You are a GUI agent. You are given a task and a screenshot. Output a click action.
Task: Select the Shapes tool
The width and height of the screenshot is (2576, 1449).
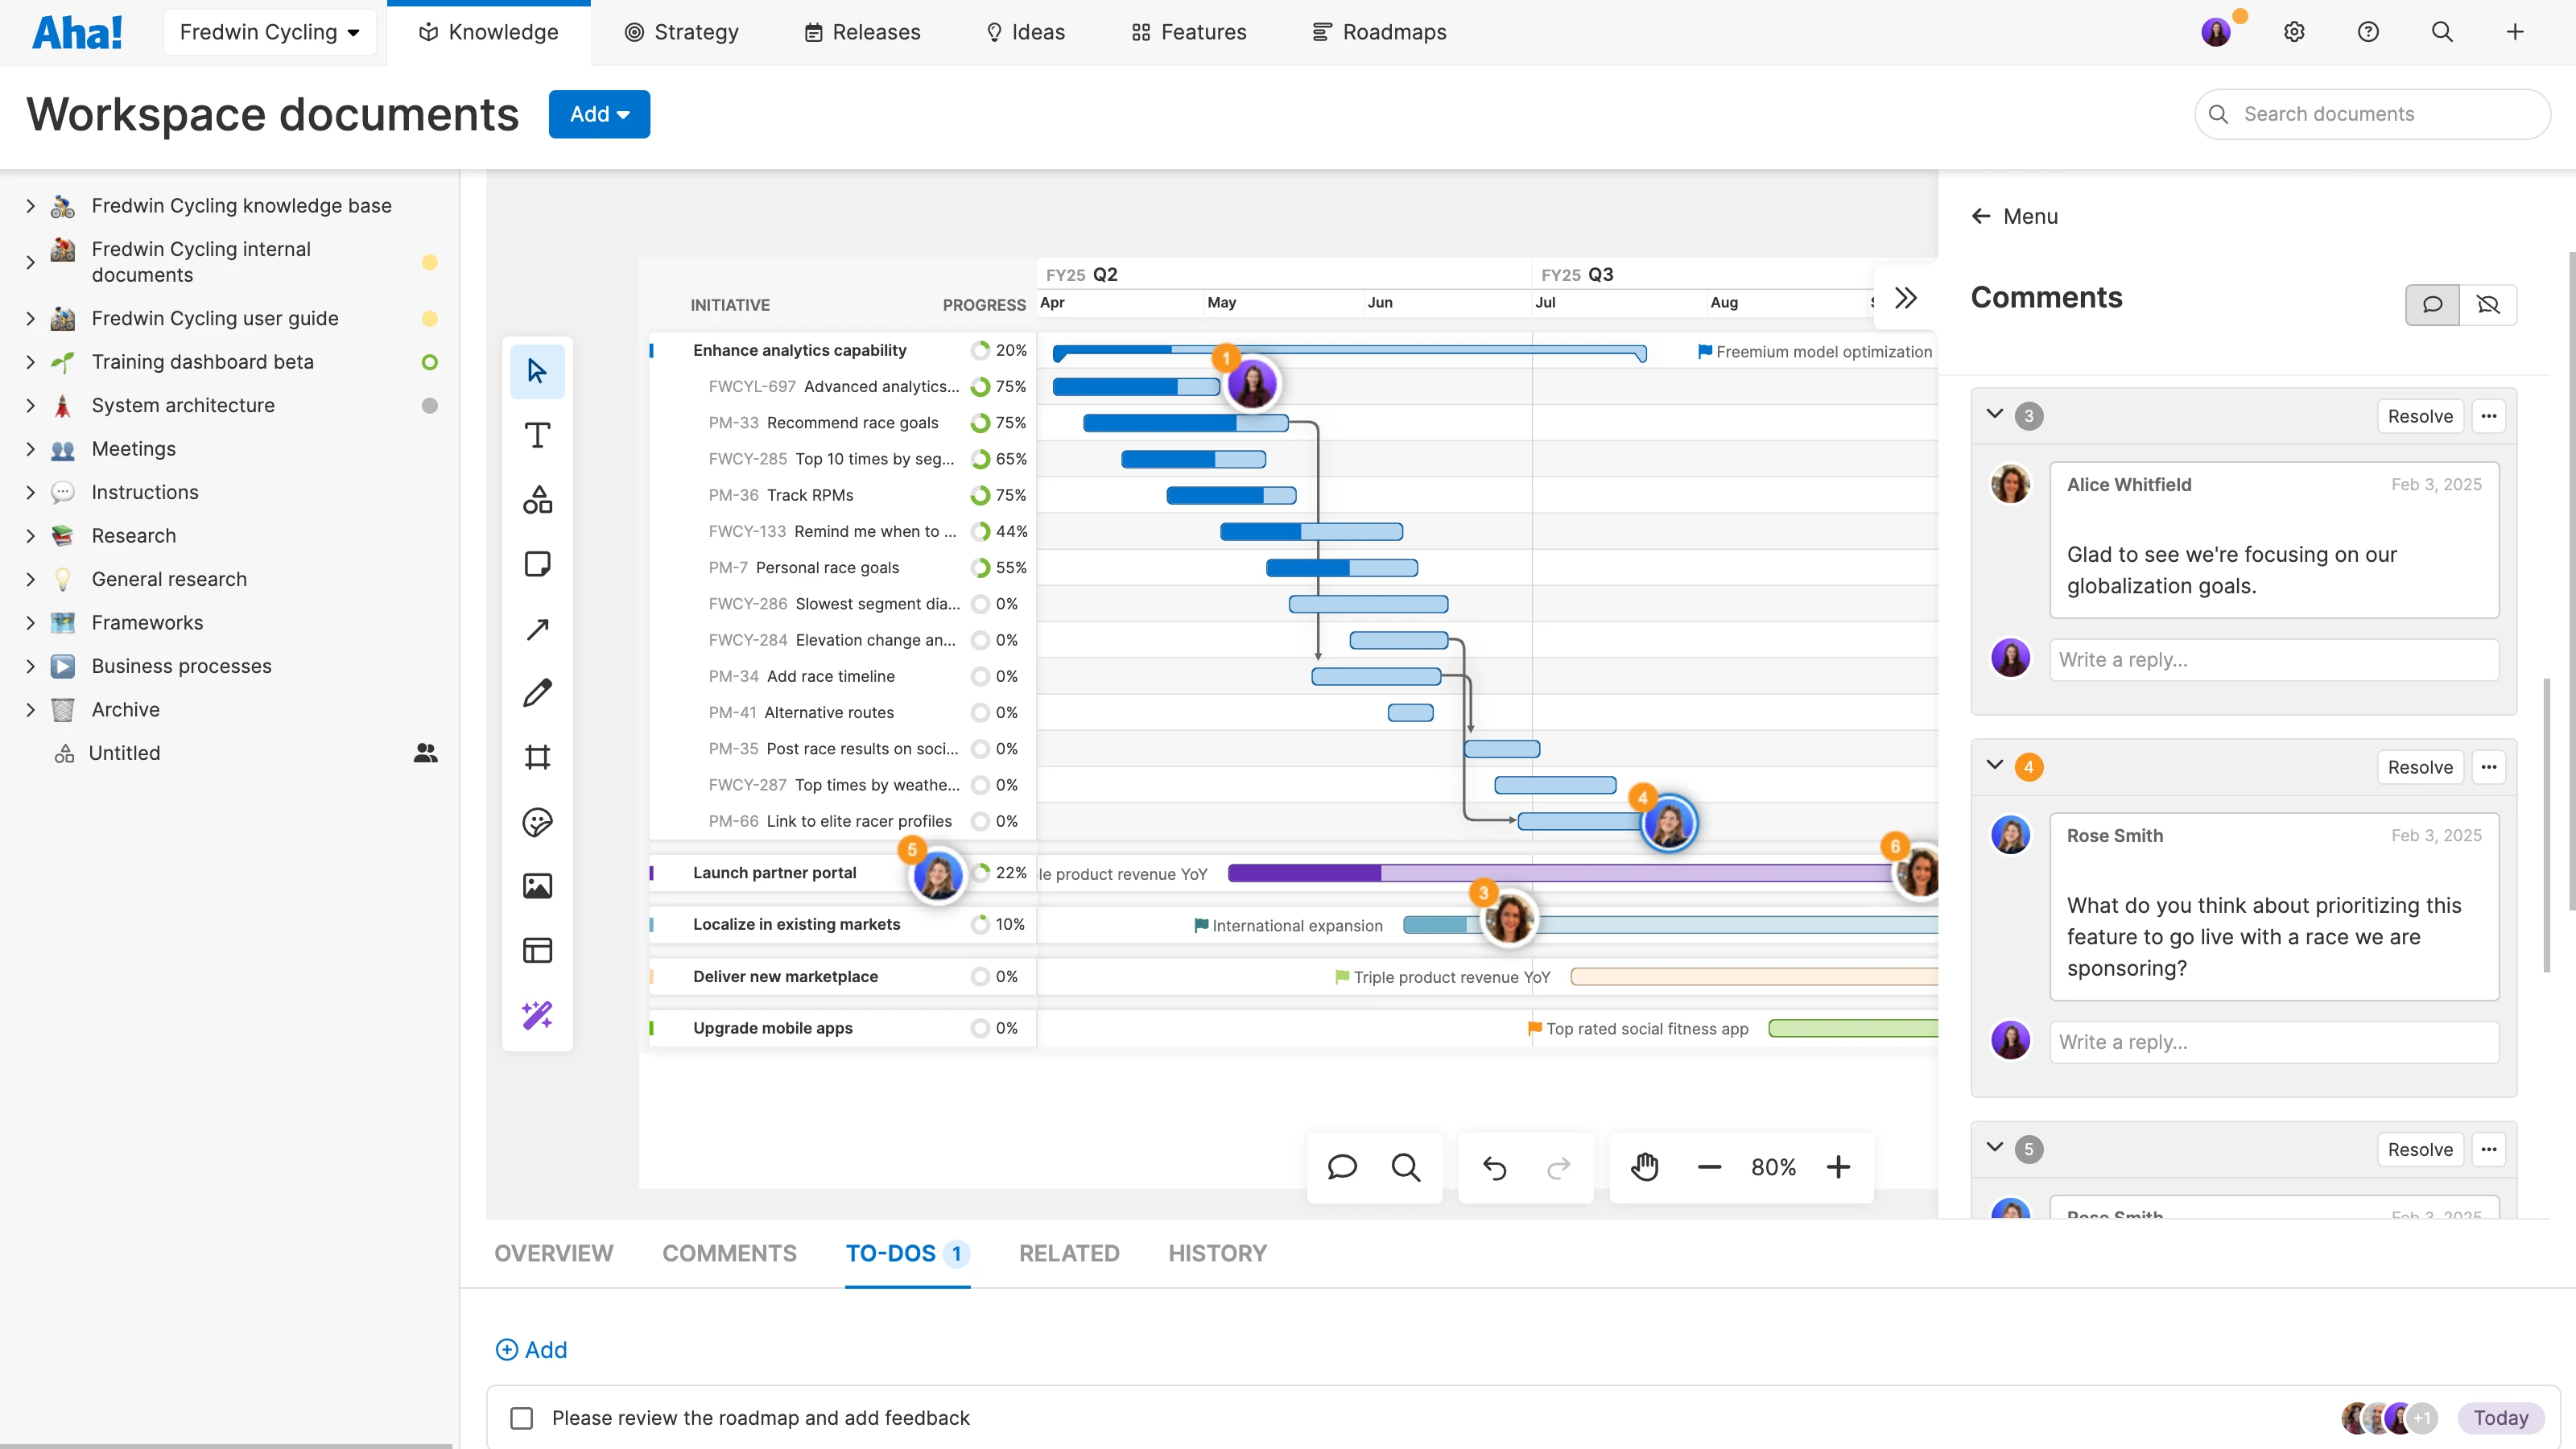tap(537, 499)
